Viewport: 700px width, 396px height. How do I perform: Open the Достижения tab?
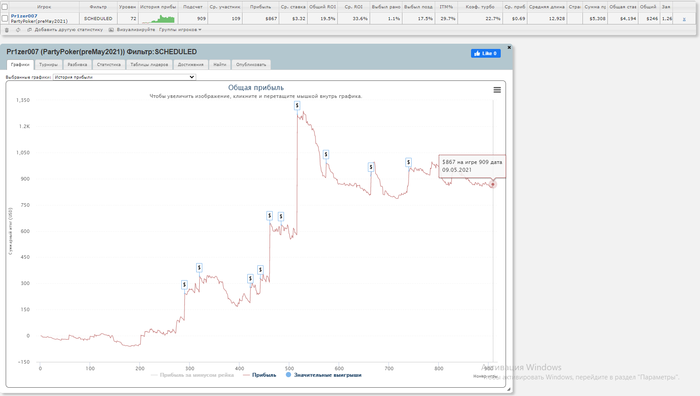pyautogui.click(x=191, y=65)
